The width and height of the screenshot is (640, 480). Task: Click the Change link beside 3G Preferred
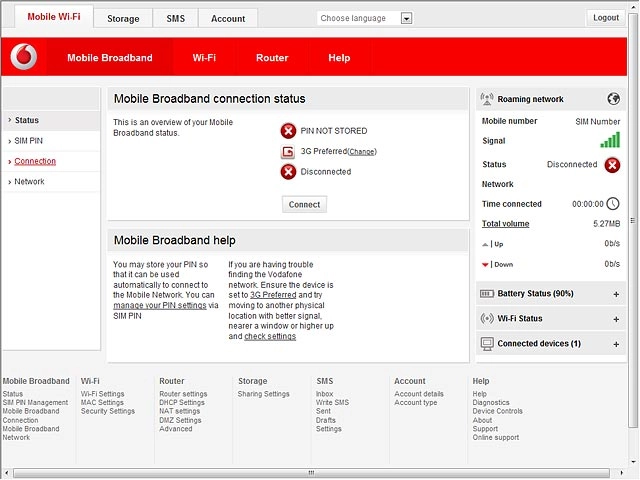[362, 152]
